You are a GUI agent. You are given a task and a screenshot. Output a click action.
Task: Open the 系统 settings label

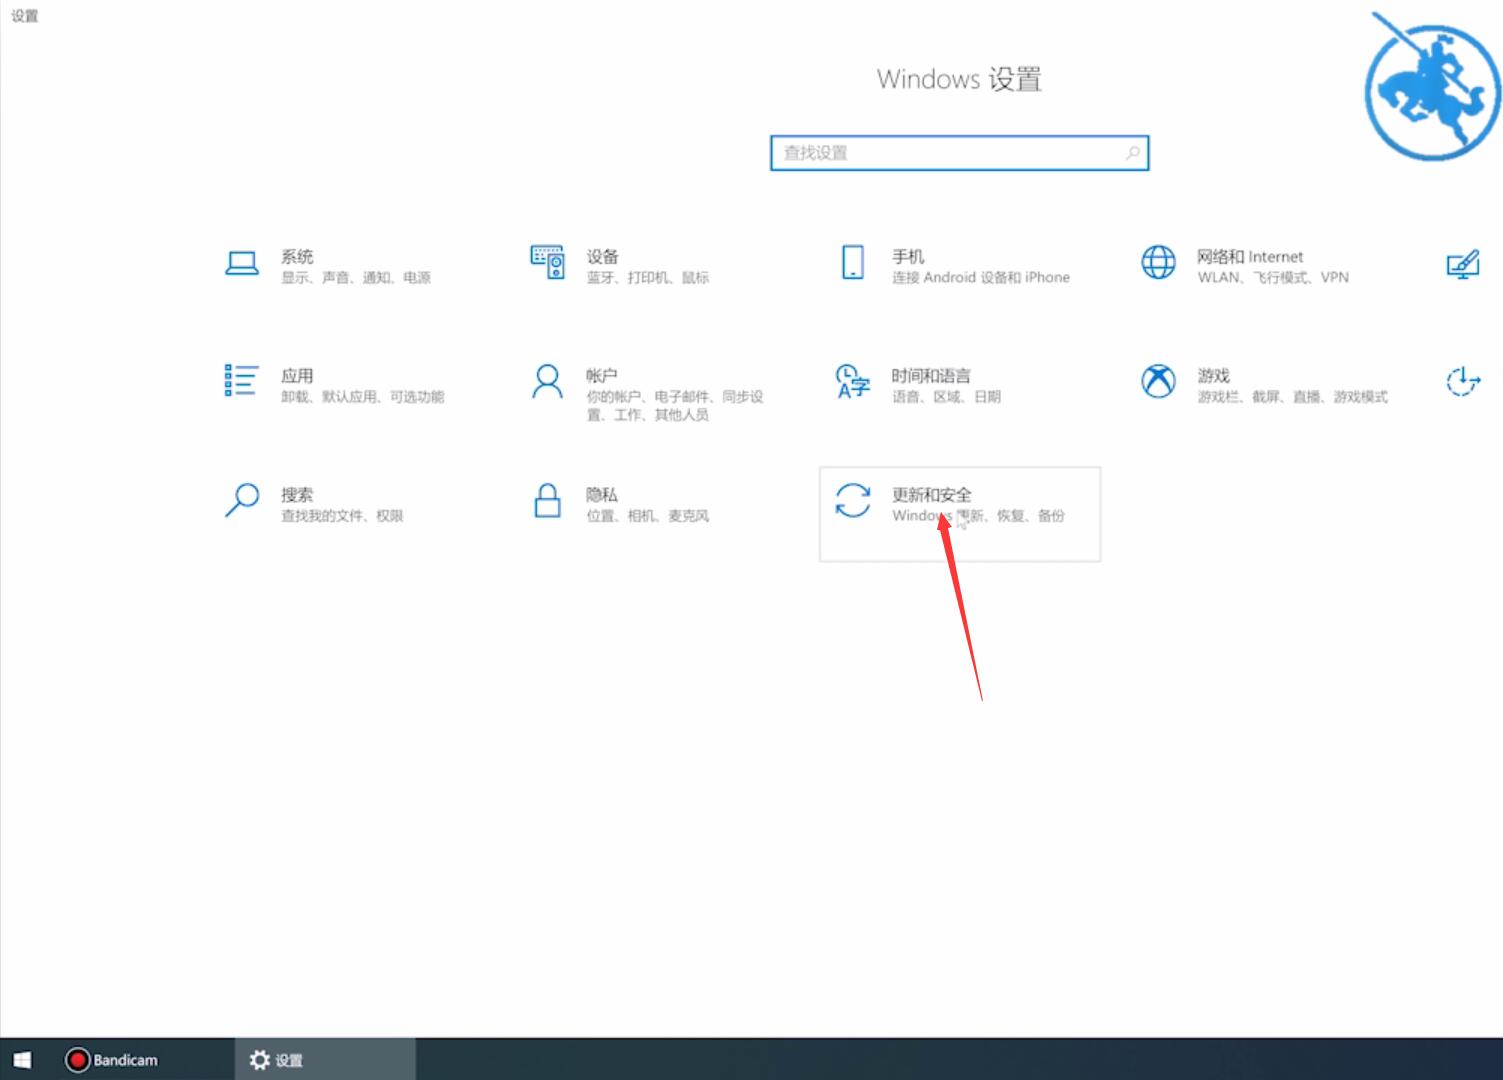pyautogui.click(x=297, y=256)
